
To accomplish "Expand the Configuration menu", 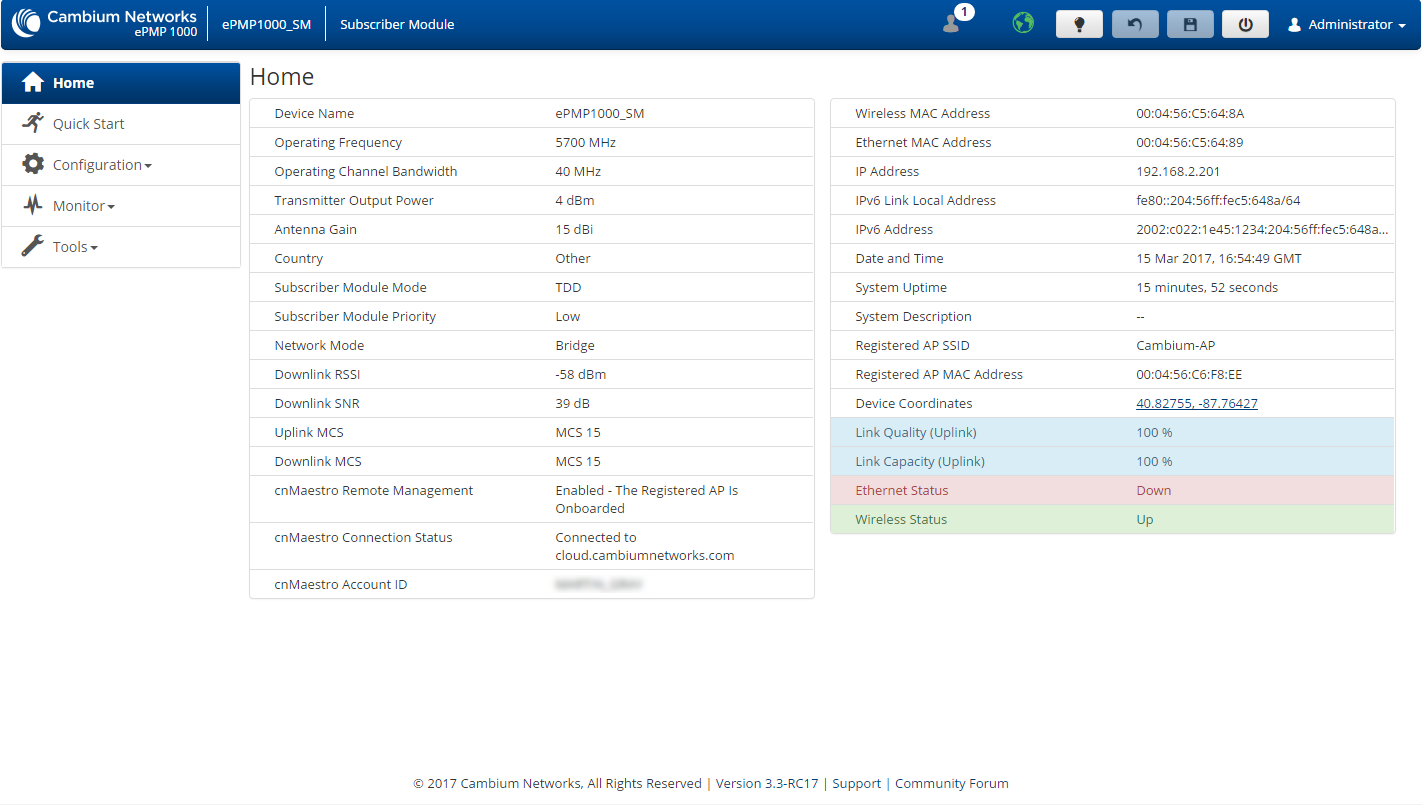I will point(121,165).
